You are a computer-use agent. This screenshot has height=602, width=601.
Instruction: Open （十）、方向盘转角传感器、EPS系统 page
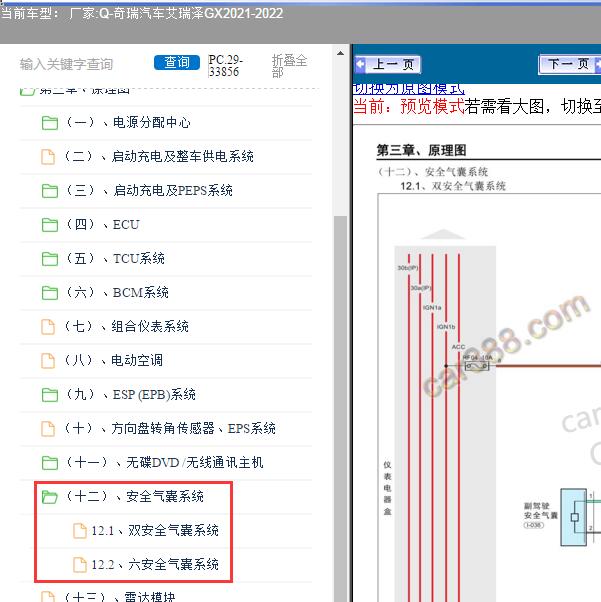click(x=169, y=428)
